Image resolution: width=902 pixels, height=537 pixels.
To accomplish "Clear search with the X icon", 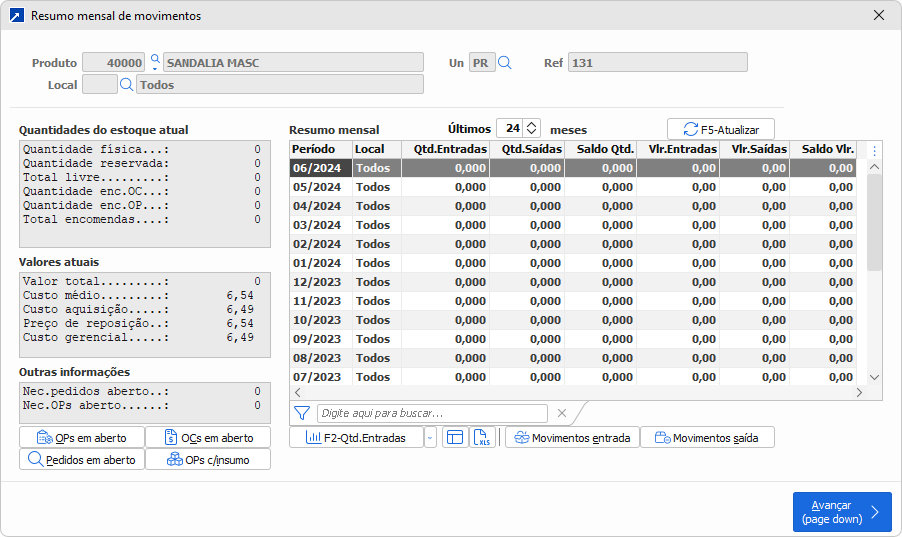I will point(562,413).
